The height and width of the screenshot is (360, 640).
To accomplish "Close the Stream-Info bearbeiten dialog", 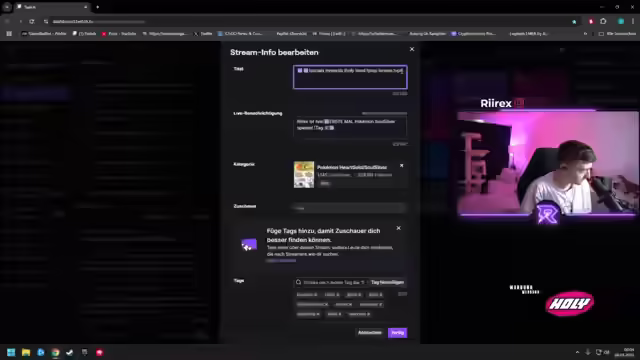I will (412, 49).
